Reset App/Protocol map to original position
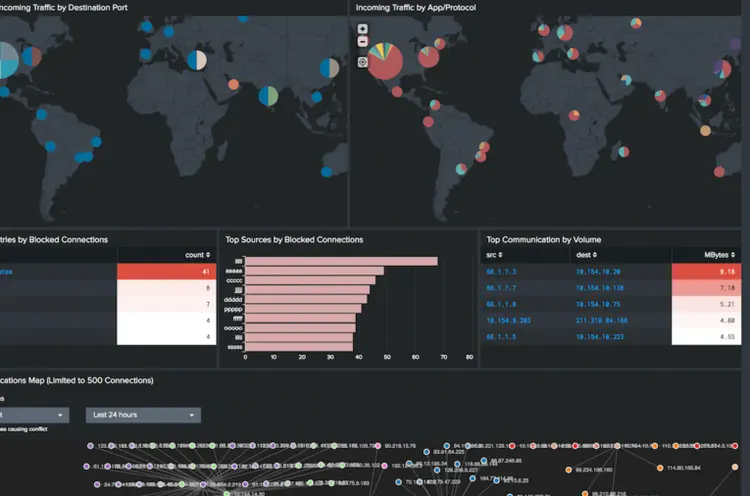The width and height of the screenshot is (750, 496). (x=362, y=62)
